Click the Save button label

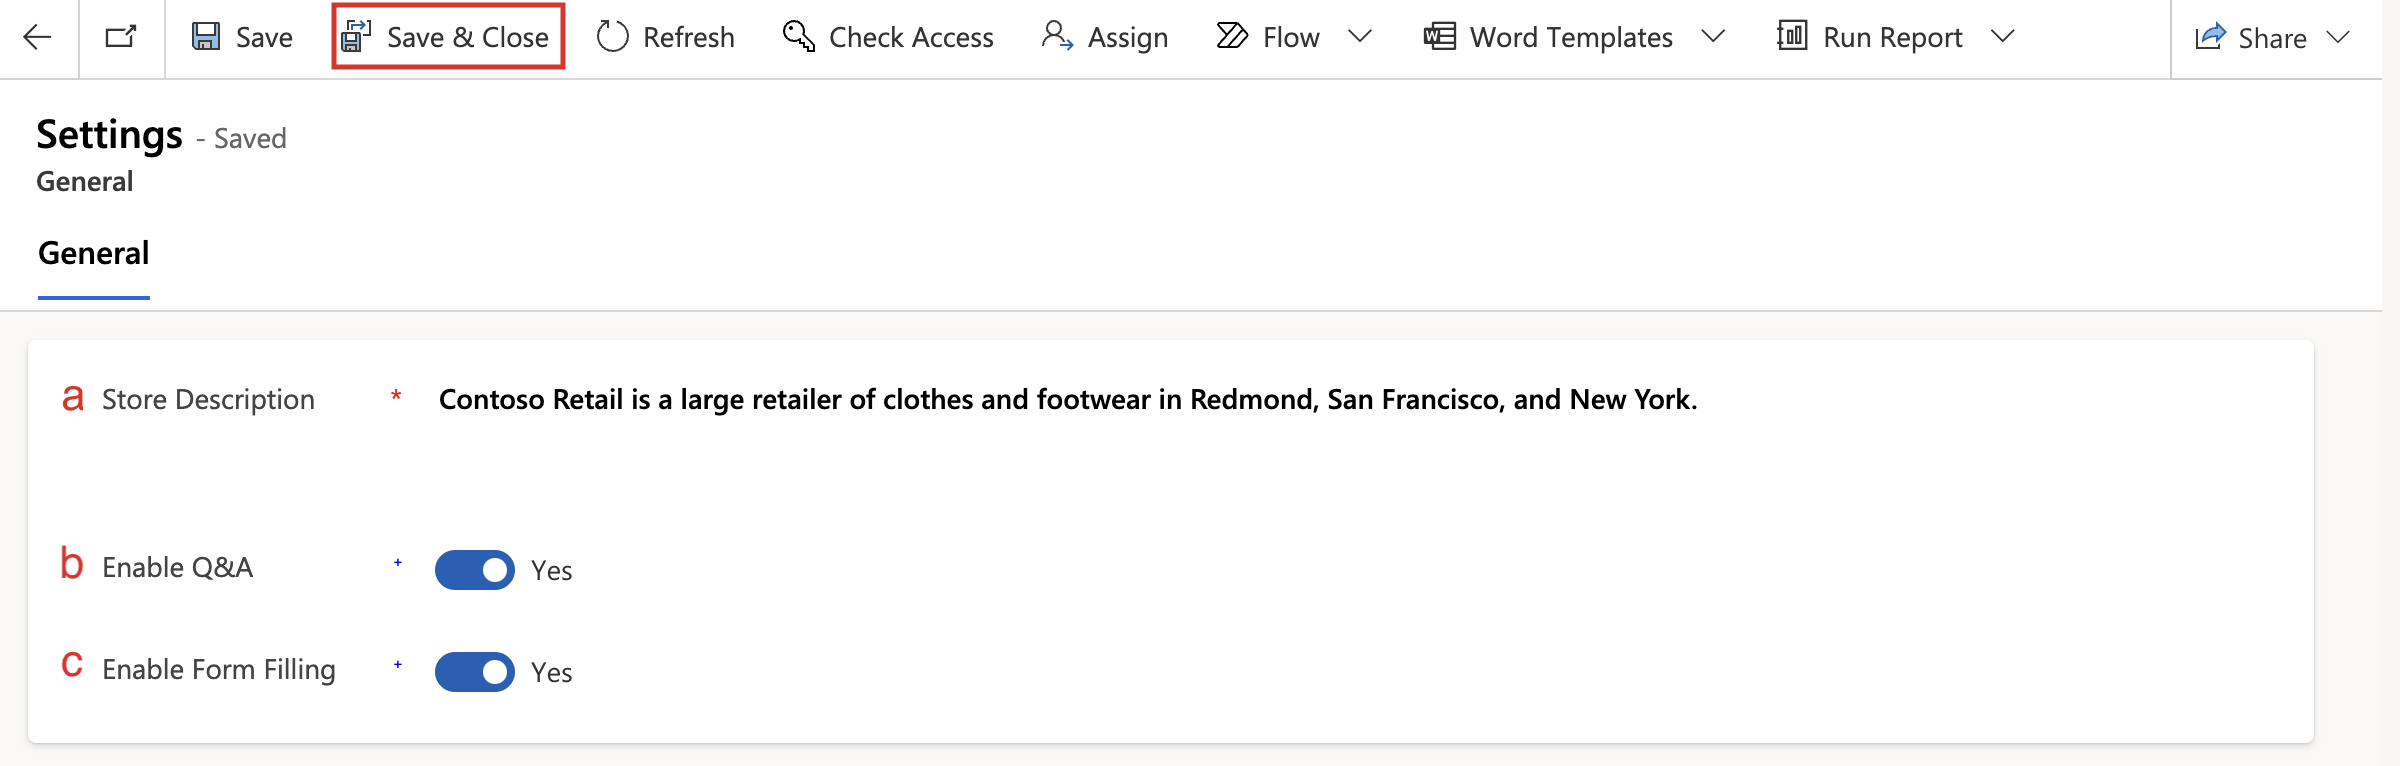pyautogui.click(x=264, y=38)
